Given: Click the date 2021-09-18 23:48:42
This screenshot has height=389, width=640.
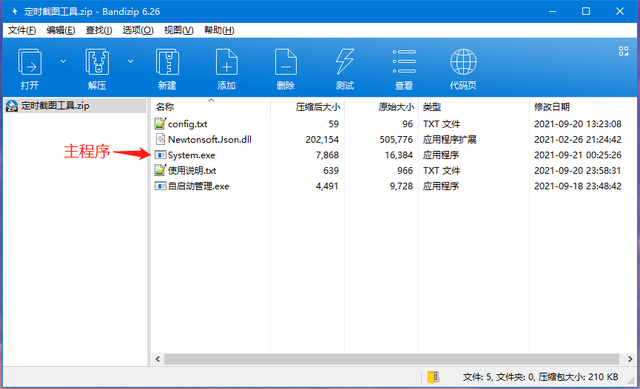Looking at the screenshot, I should point(578,186).
